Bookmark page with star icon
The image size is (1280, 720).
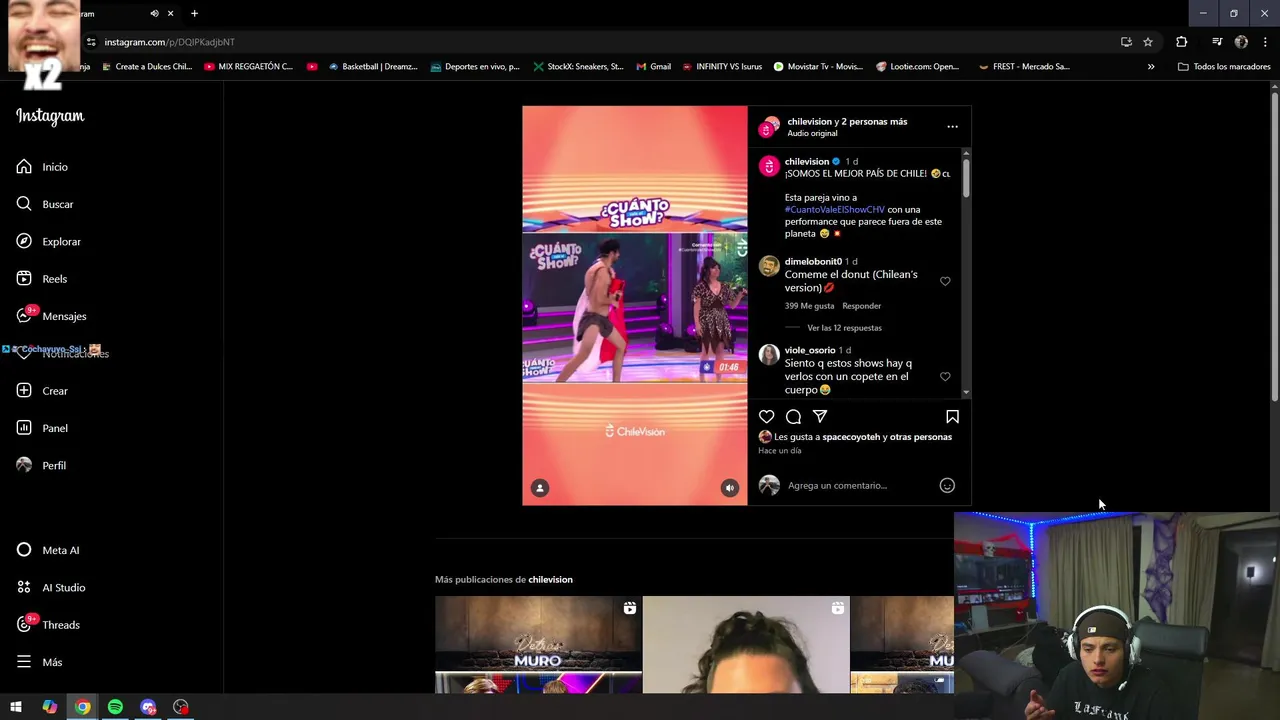[1148, 42]
